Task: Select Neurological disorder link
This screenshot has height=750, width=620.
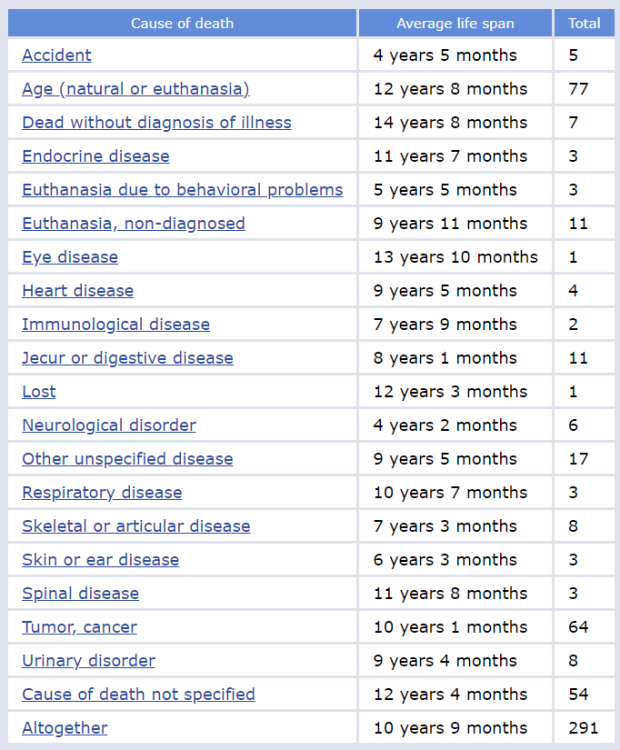Action: [109, 425]
